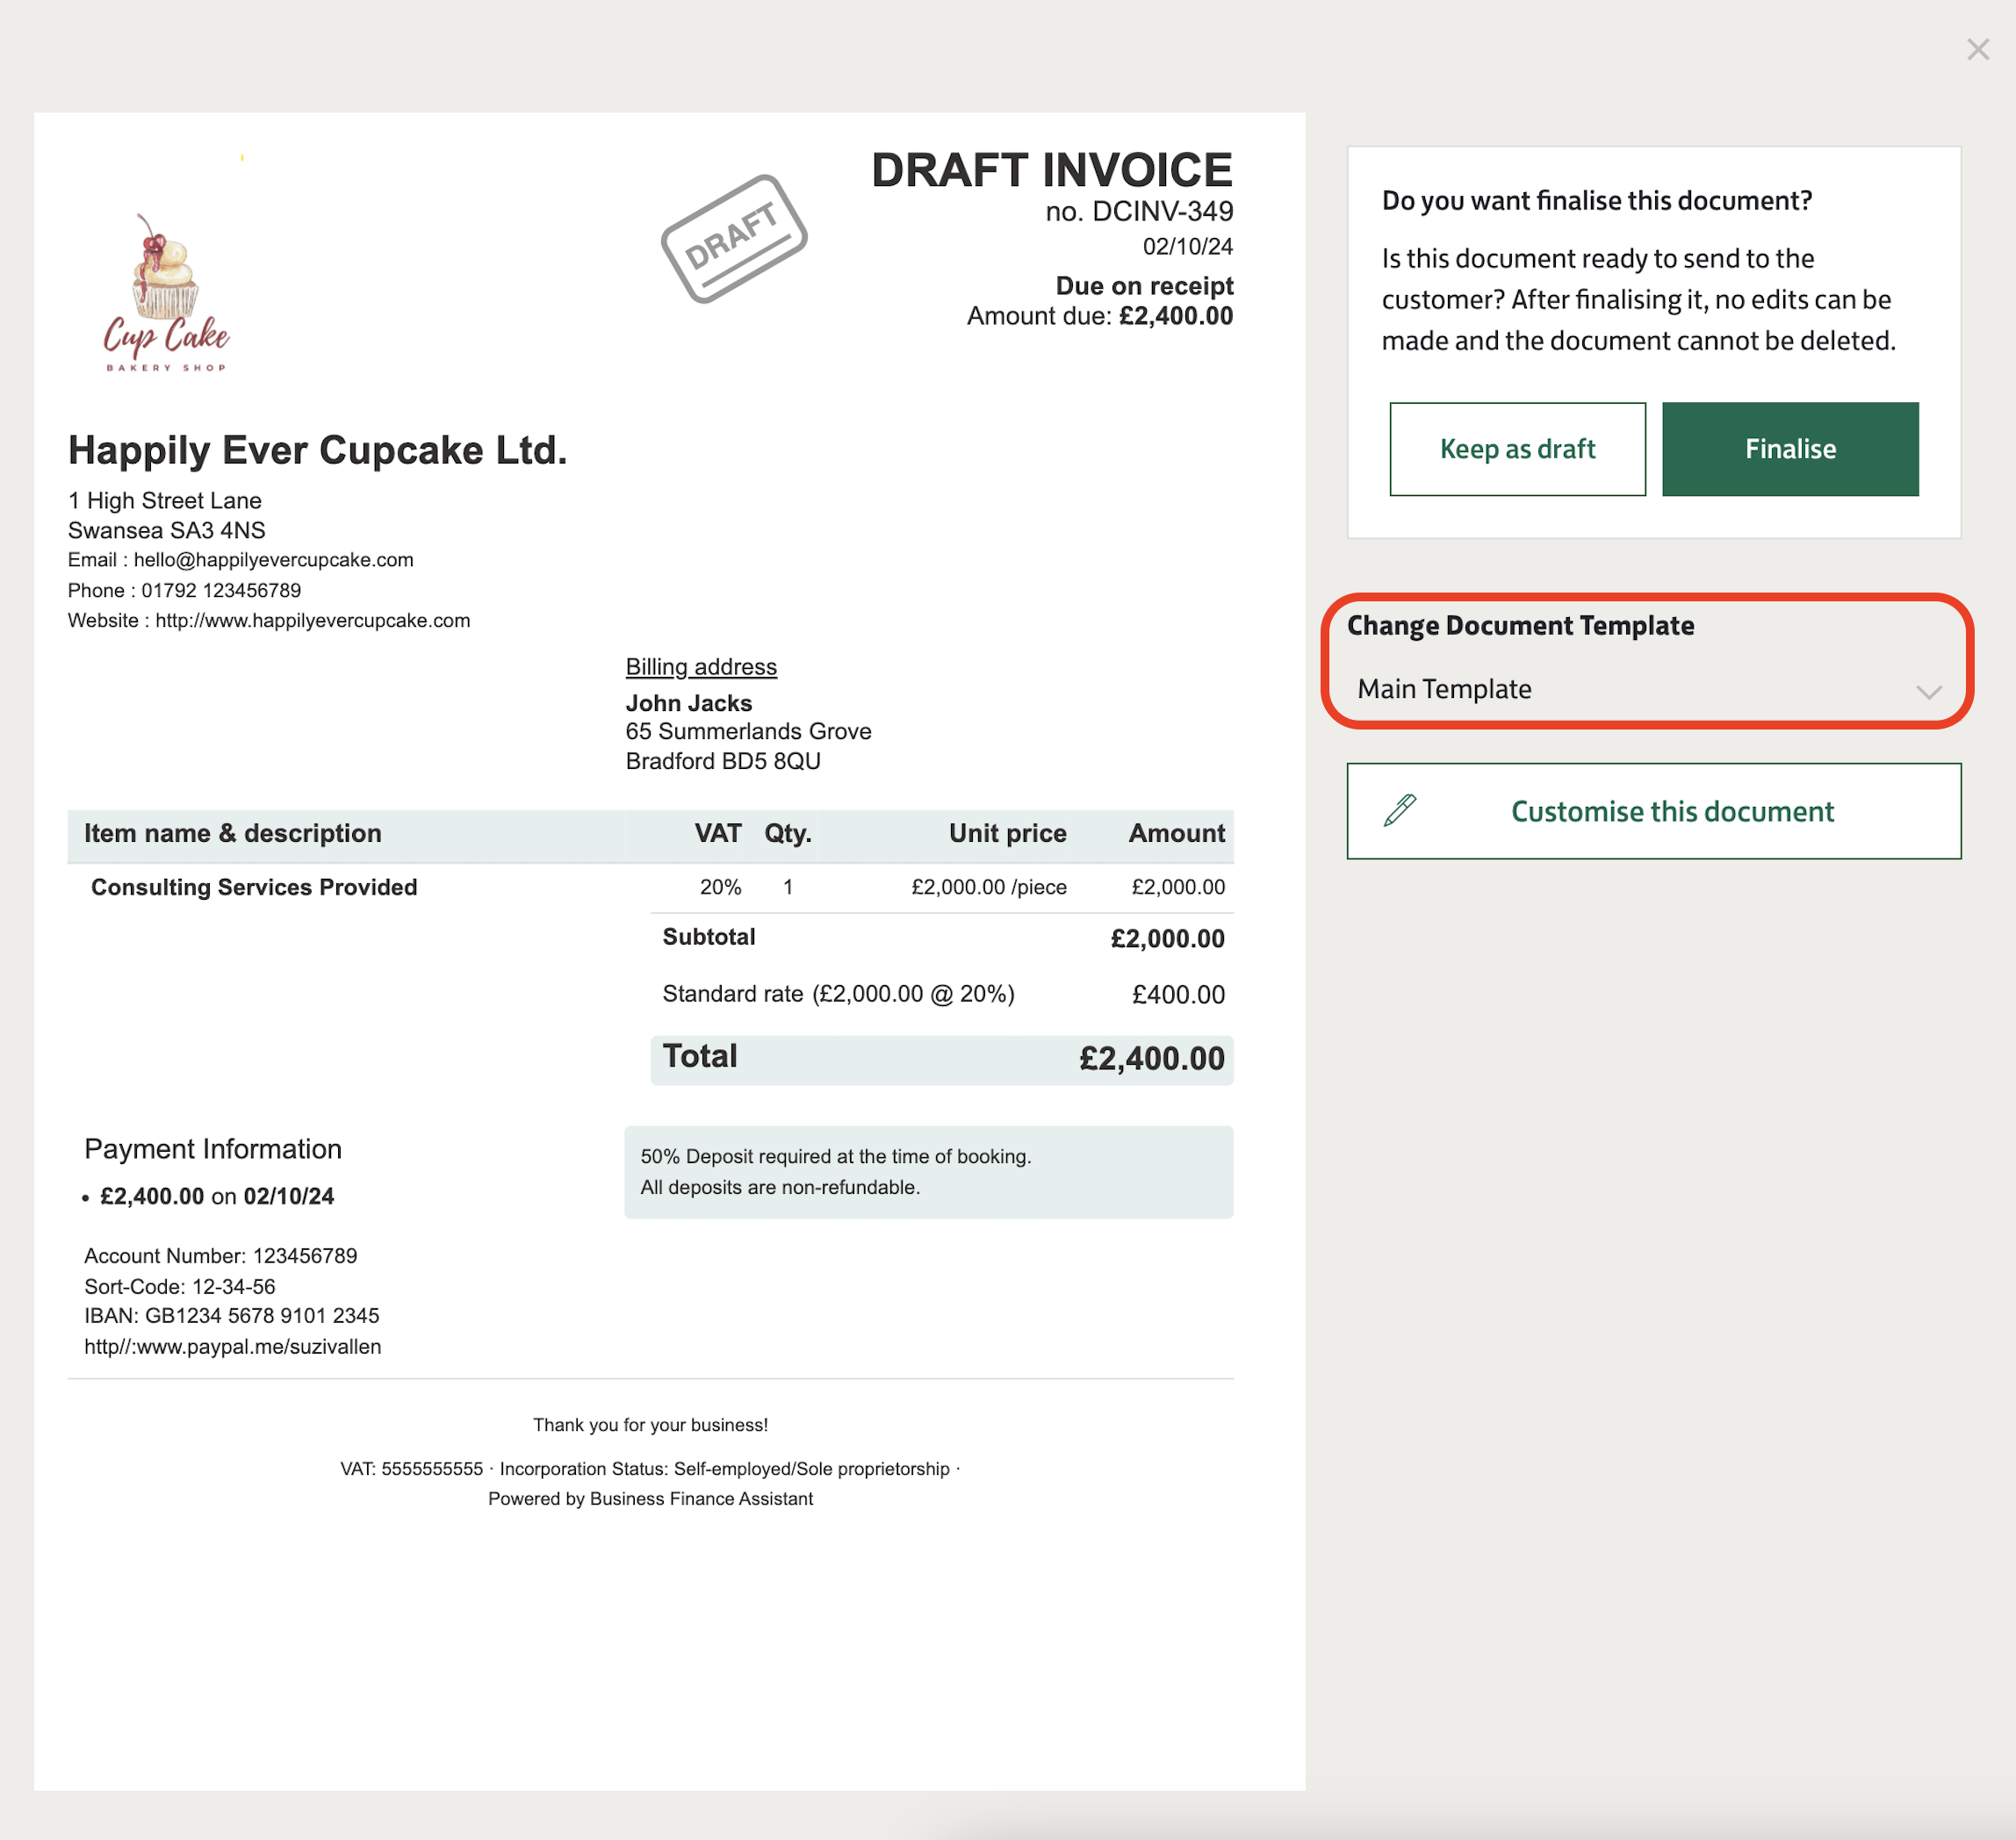This screenshot has height=1840, width=2016.
Task: Click the hello@happilyevercupcake.com email address
Action: point(273,560)
